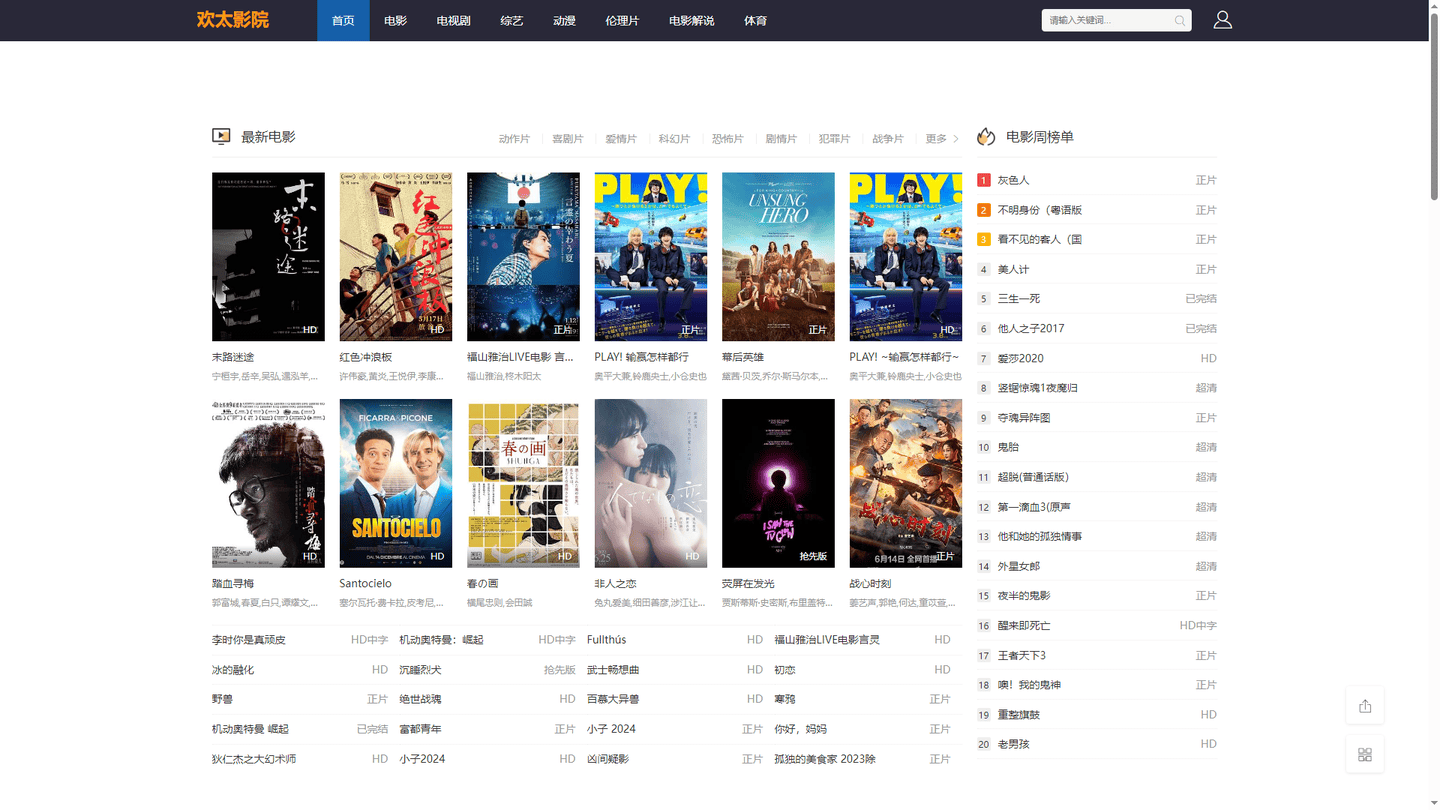Open the 末路迷途 poster
This screenshot has height=810, width=1440.
(x=268, y=257)
